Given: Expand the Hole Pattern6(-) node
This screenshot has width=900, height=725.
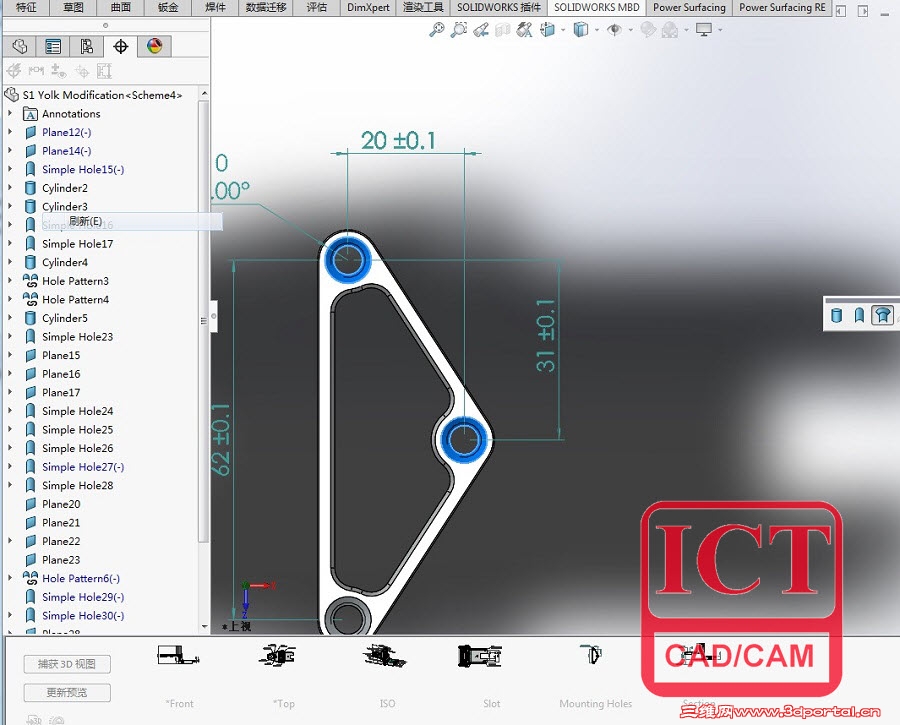Looking at the screenshot, I should coord(10,578).
